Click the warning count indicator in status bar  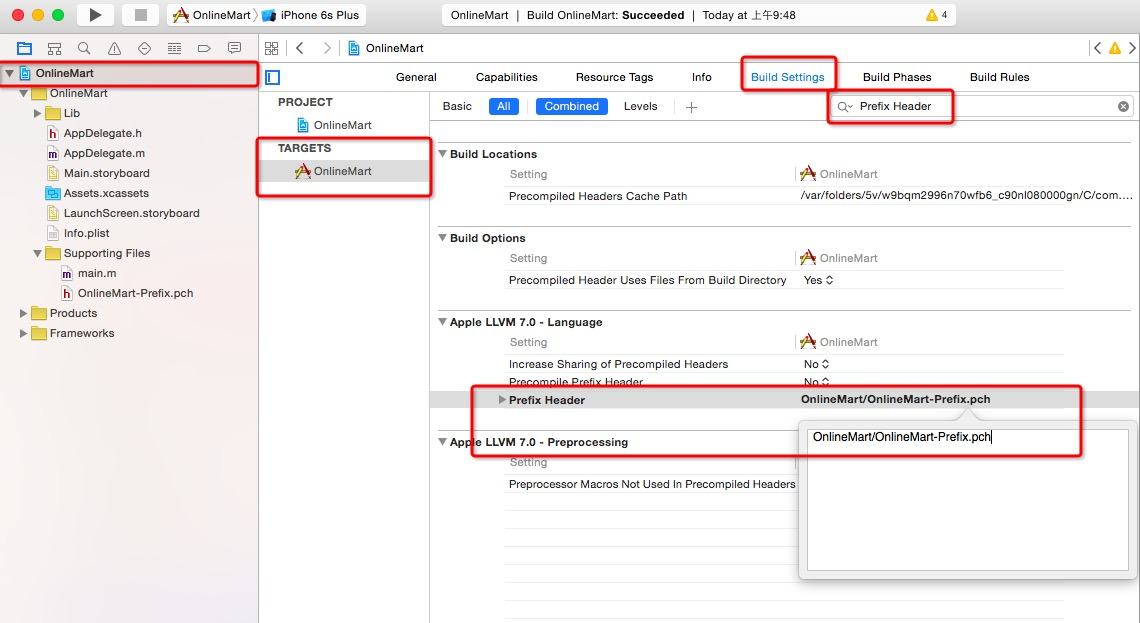[936, 15]
